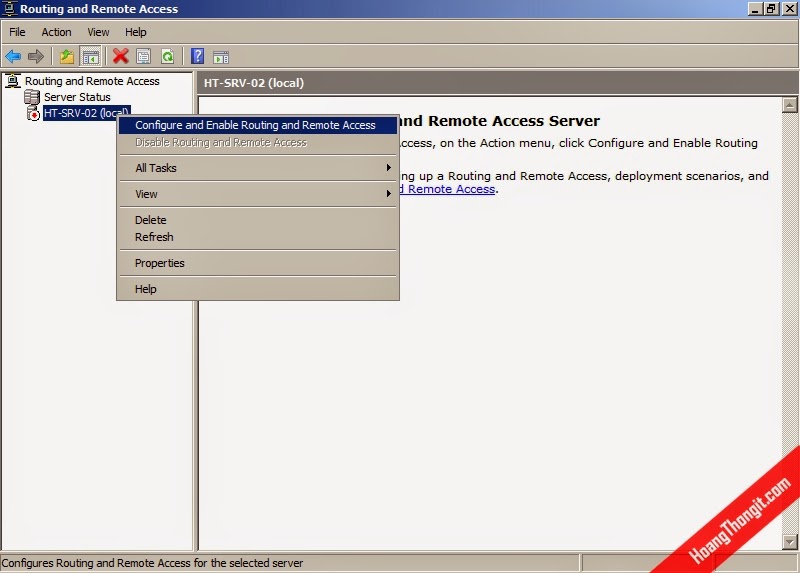Restore down the Routing and Remote Access window
The image size is (800, 573).
(770, 9)
